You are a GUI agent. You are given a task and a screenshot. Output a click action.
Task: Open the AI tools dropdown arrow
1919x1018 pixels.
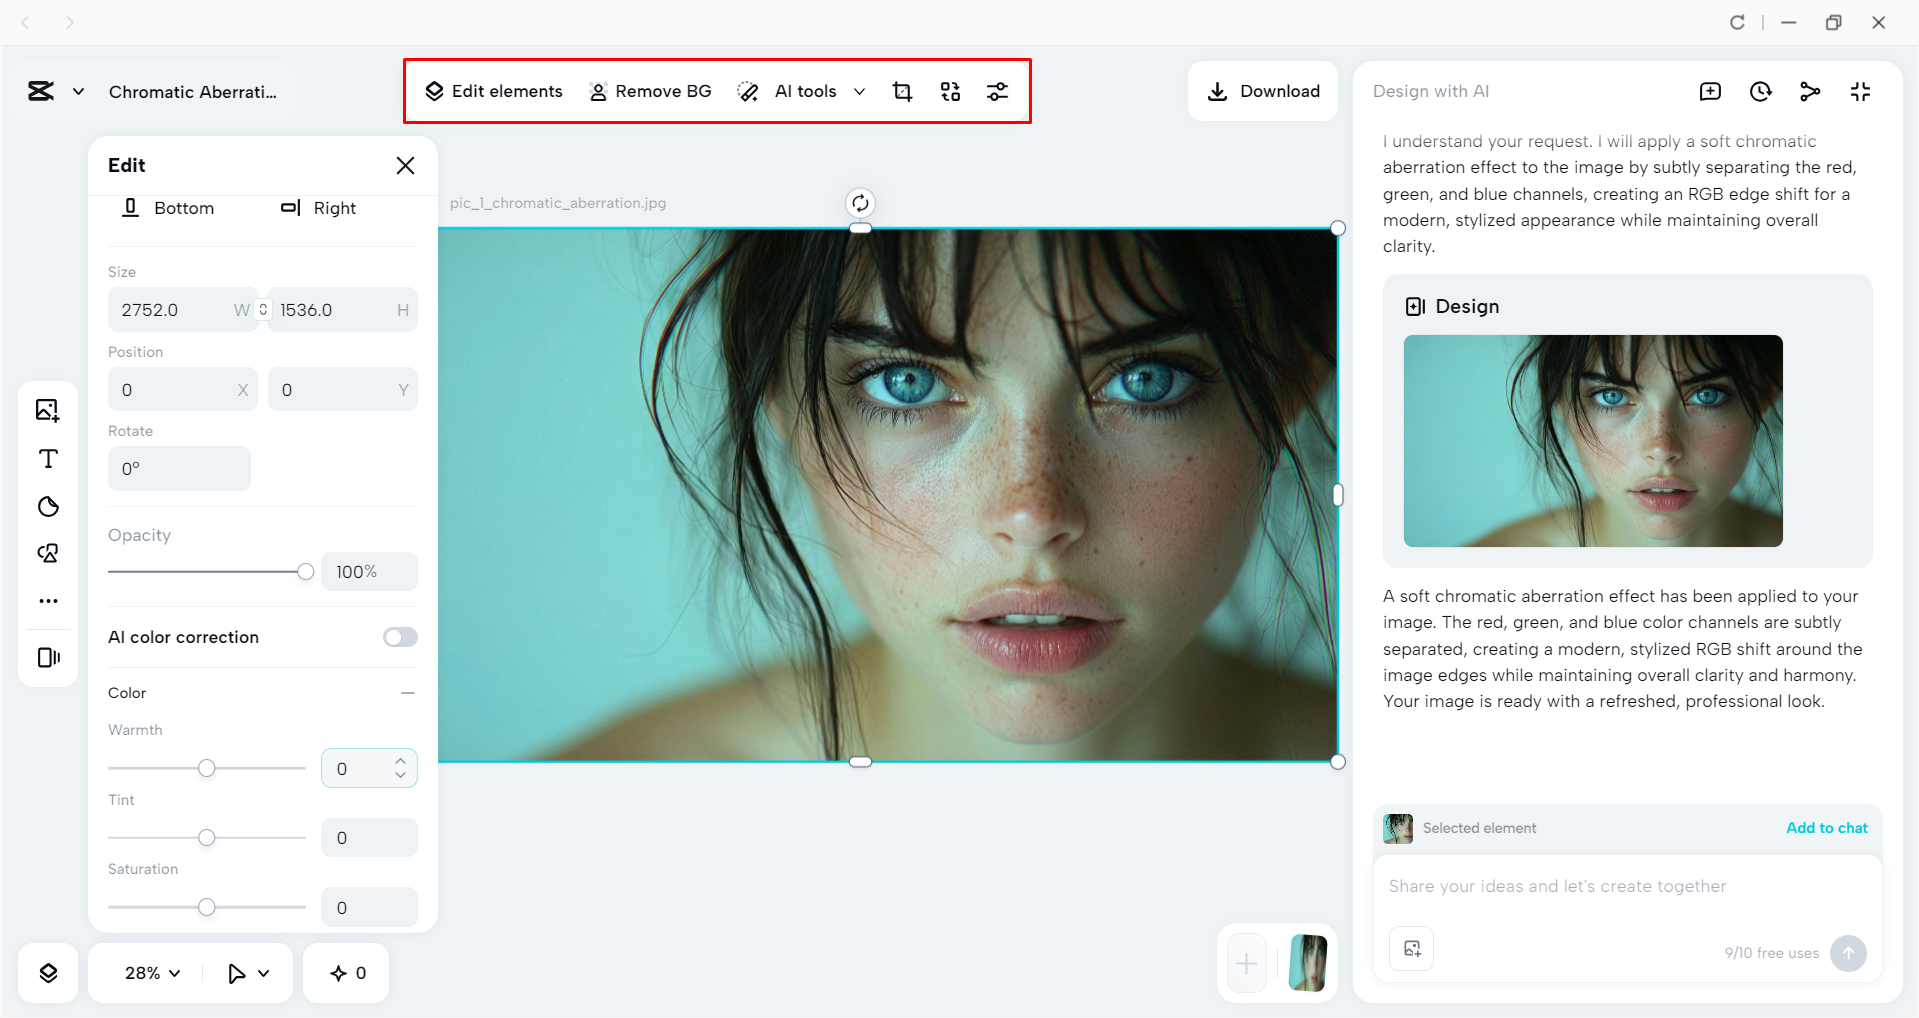click(x=860, y=91)
